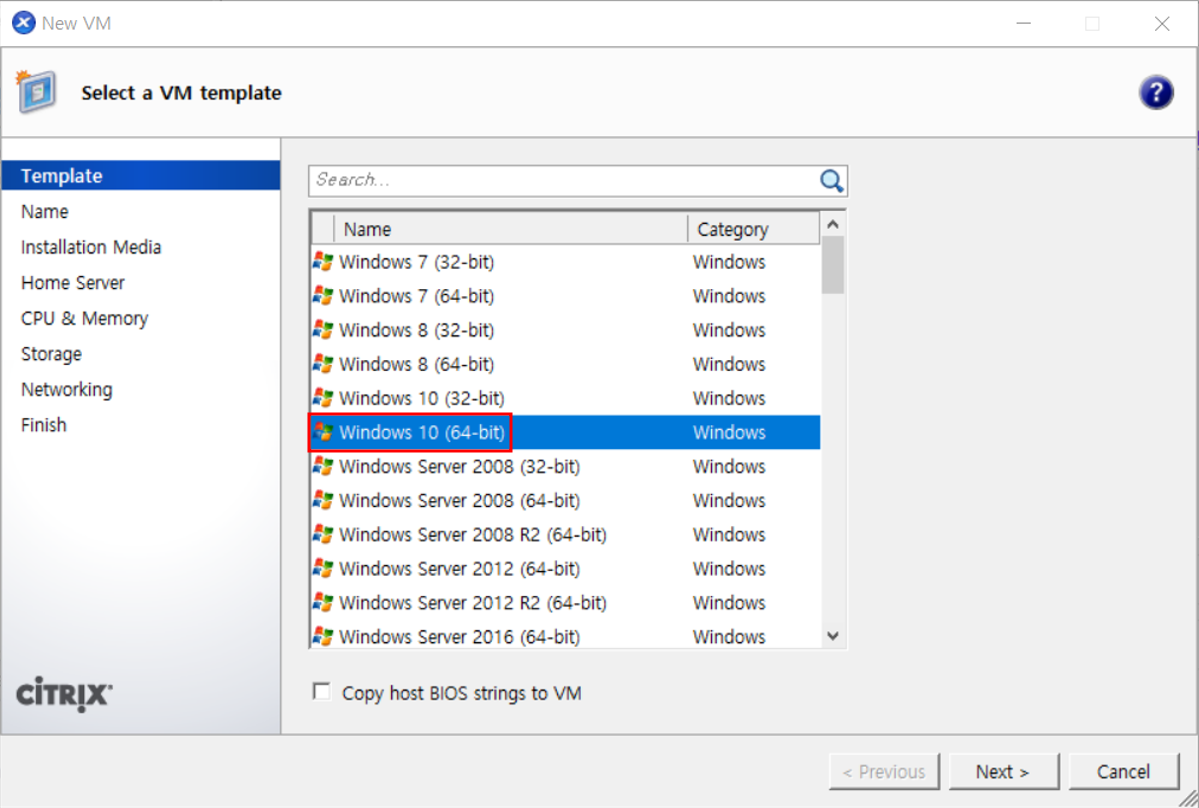Select Windows 7 (64-bit) template name
The width and height of the screenshot is (1199, 808).
point(417,296)
